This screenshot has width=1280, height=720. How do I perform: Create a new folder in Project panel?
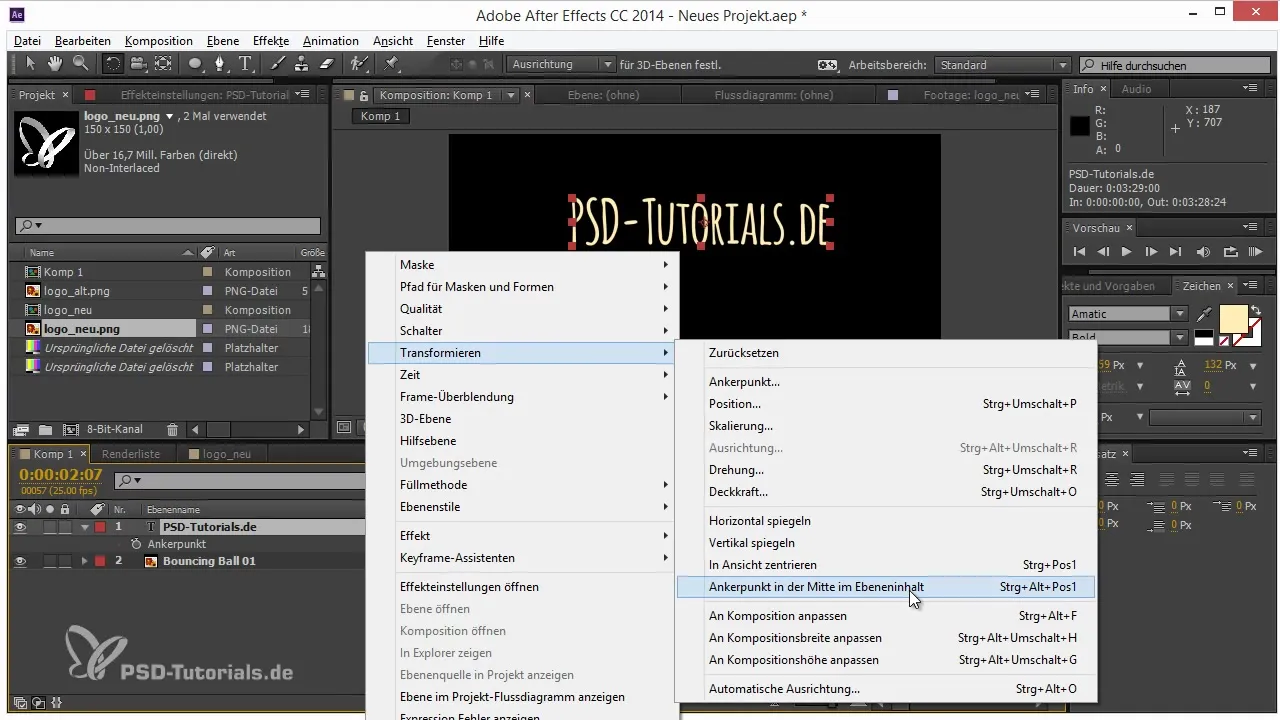(x=45, y=429)
